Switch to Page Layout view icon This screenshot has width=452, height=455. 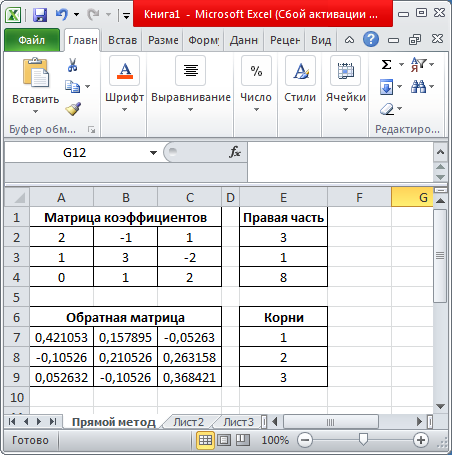(224, 440)
